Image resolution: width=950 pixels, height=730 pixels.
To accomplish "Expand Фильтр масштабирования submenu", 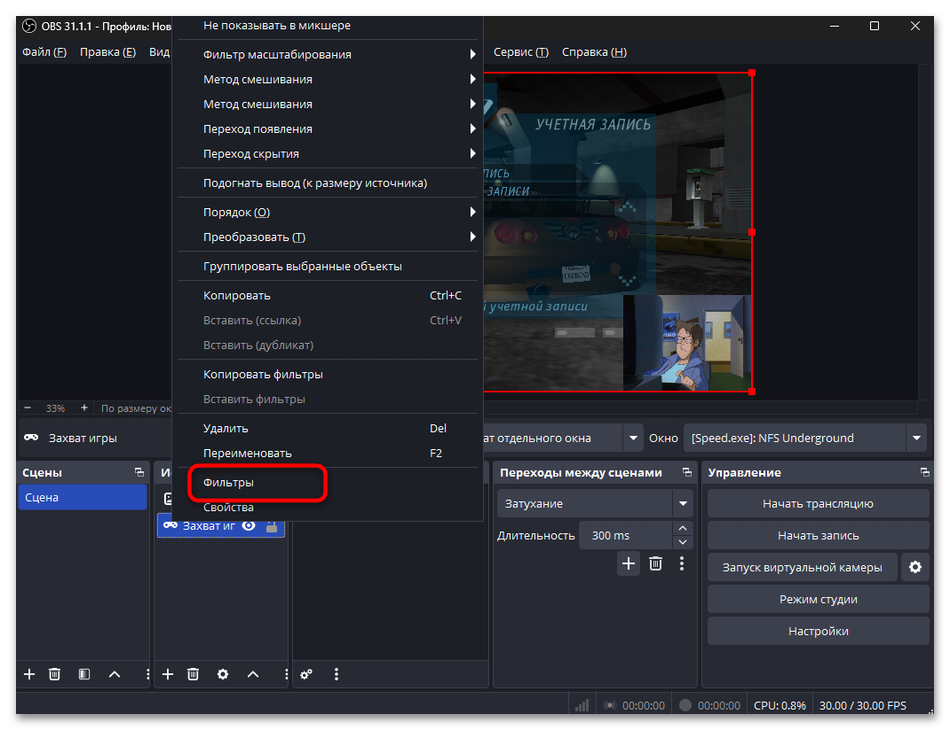I will (328, 55).
